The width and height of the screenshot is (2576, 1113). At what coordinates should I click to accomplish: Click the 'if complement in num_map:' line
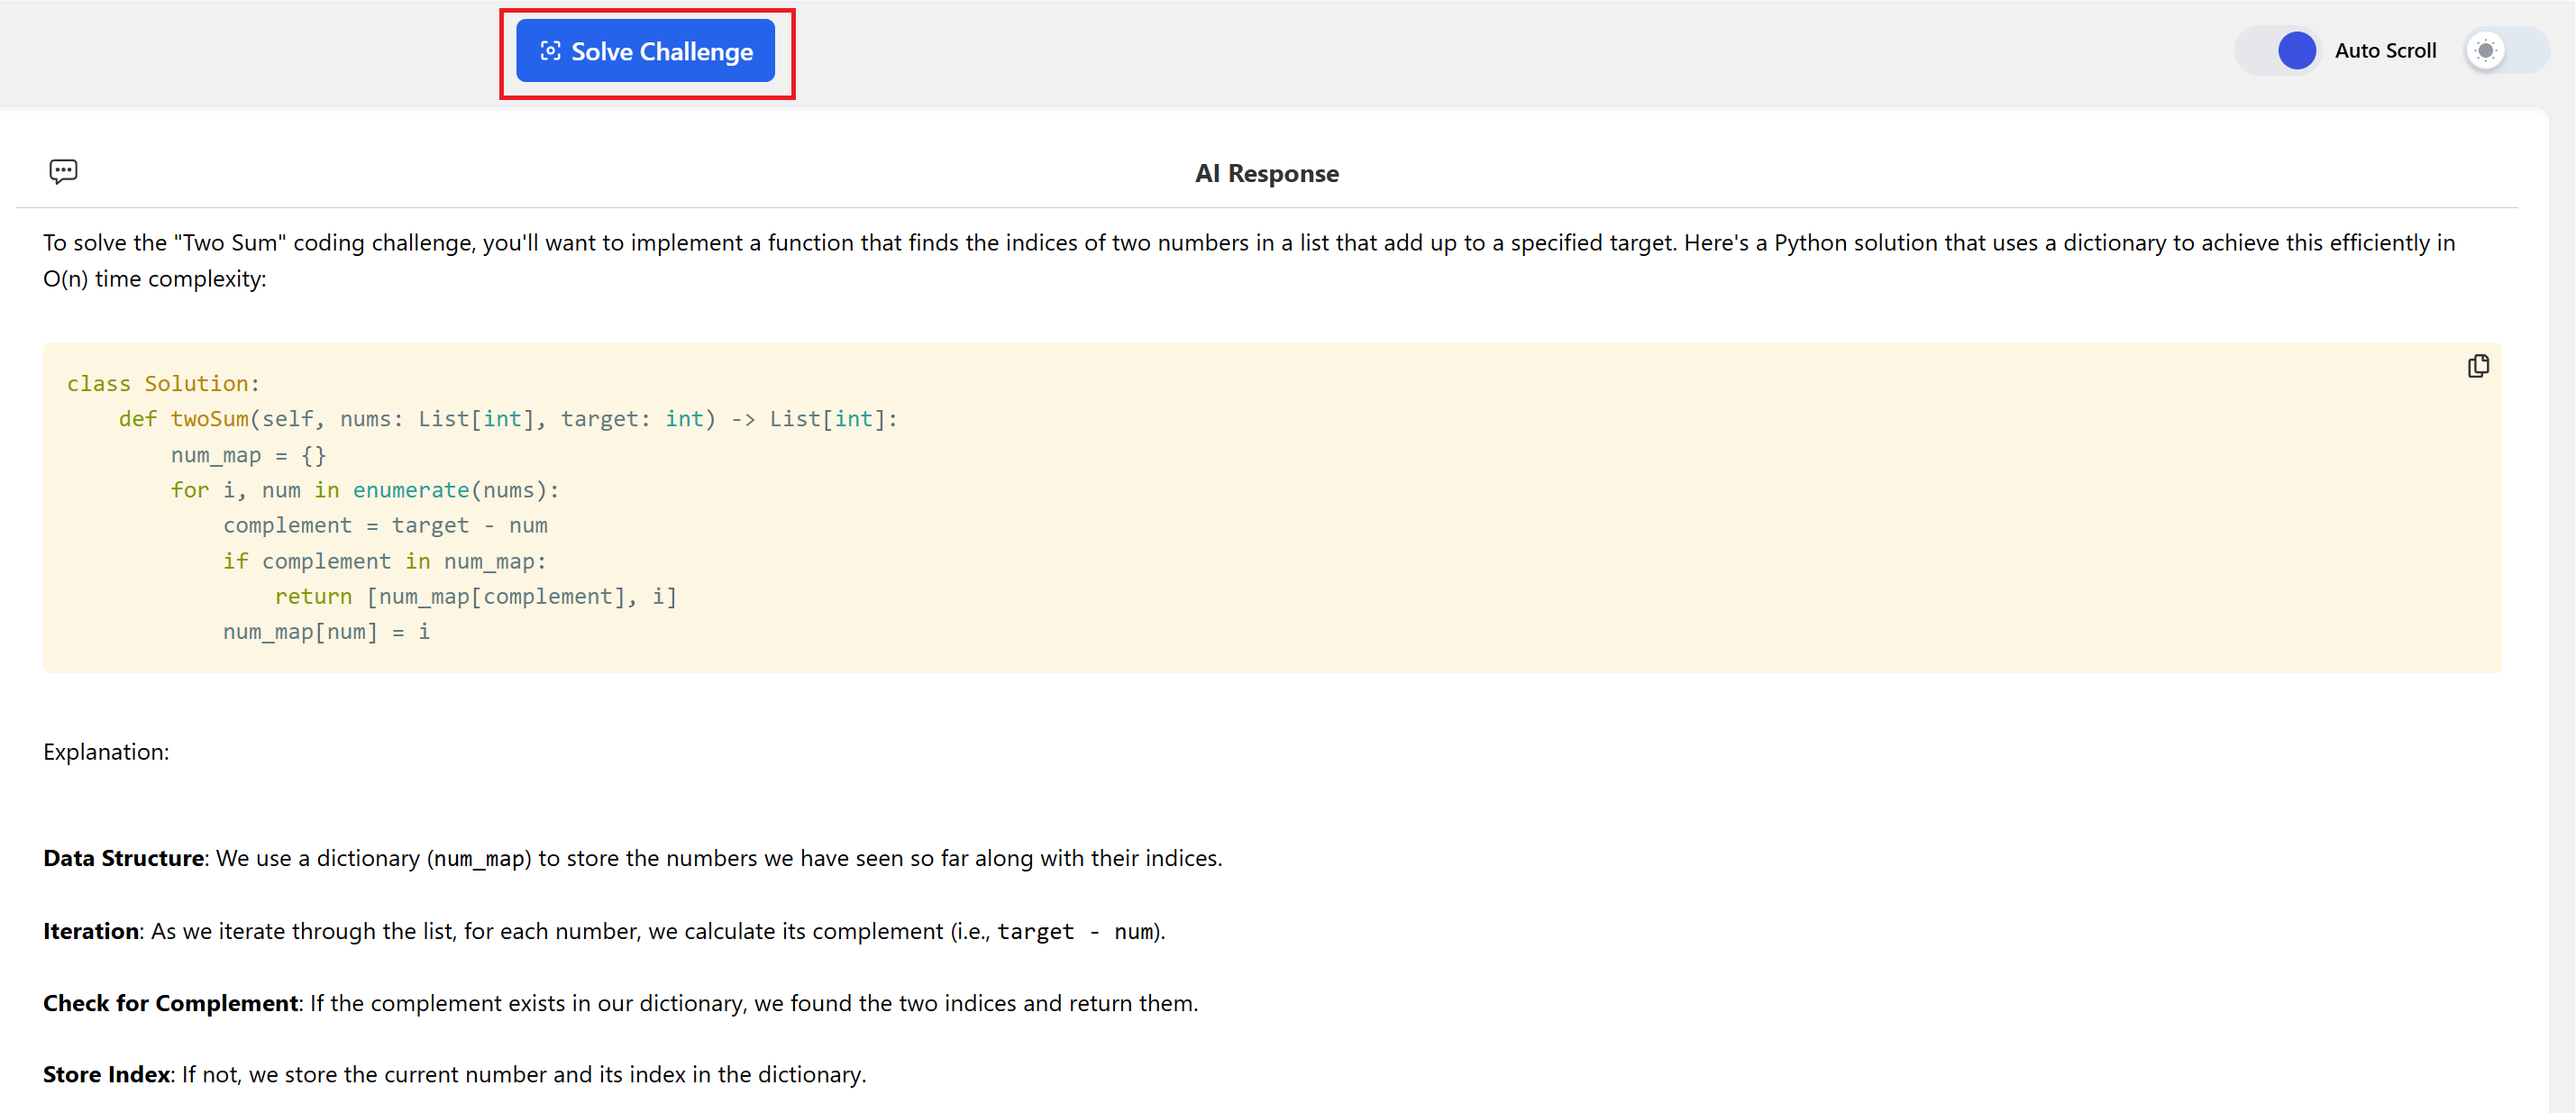tap(385, 561)
